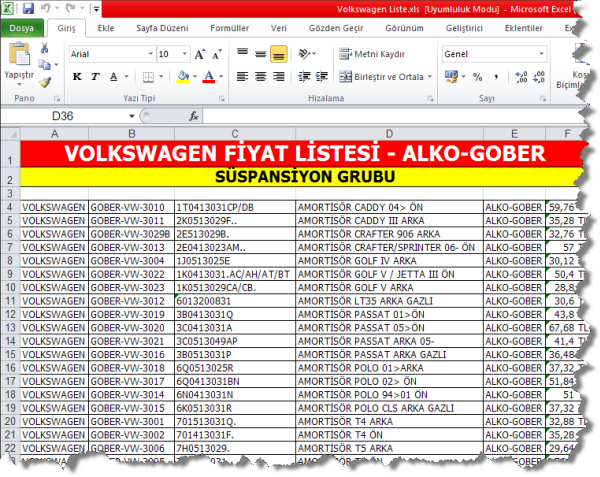Click the Cut scissors icon
The width and height of the screenshot is (600, 477).
[x=44, y=48]
